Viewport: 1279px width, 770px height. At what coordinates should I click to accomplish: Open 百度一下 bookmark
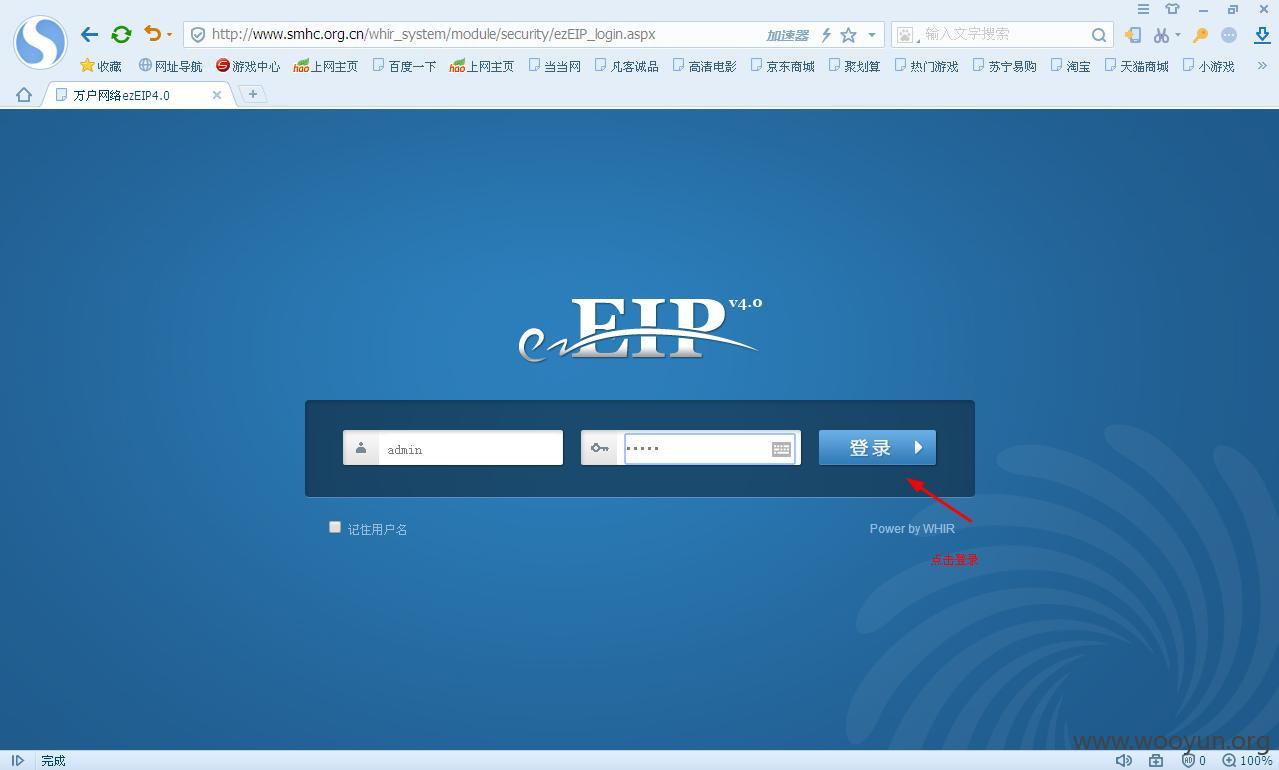(404, 66)
